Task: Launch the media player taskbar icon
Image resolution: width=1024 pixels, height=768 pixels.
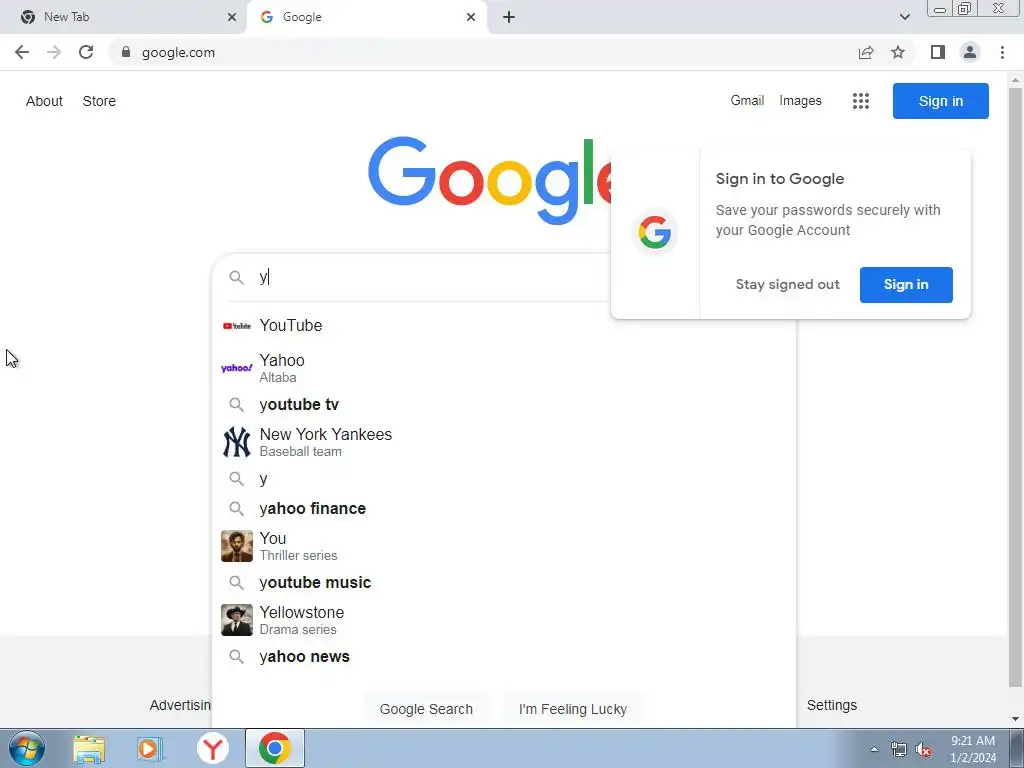Action: (x=150, y=749)
